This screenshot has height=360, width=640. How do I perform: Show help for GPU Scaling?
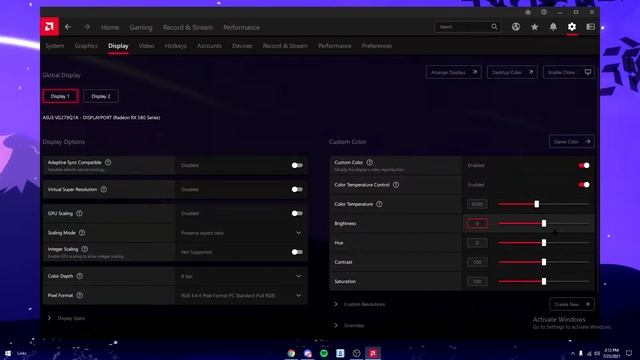tap(79, 213)
